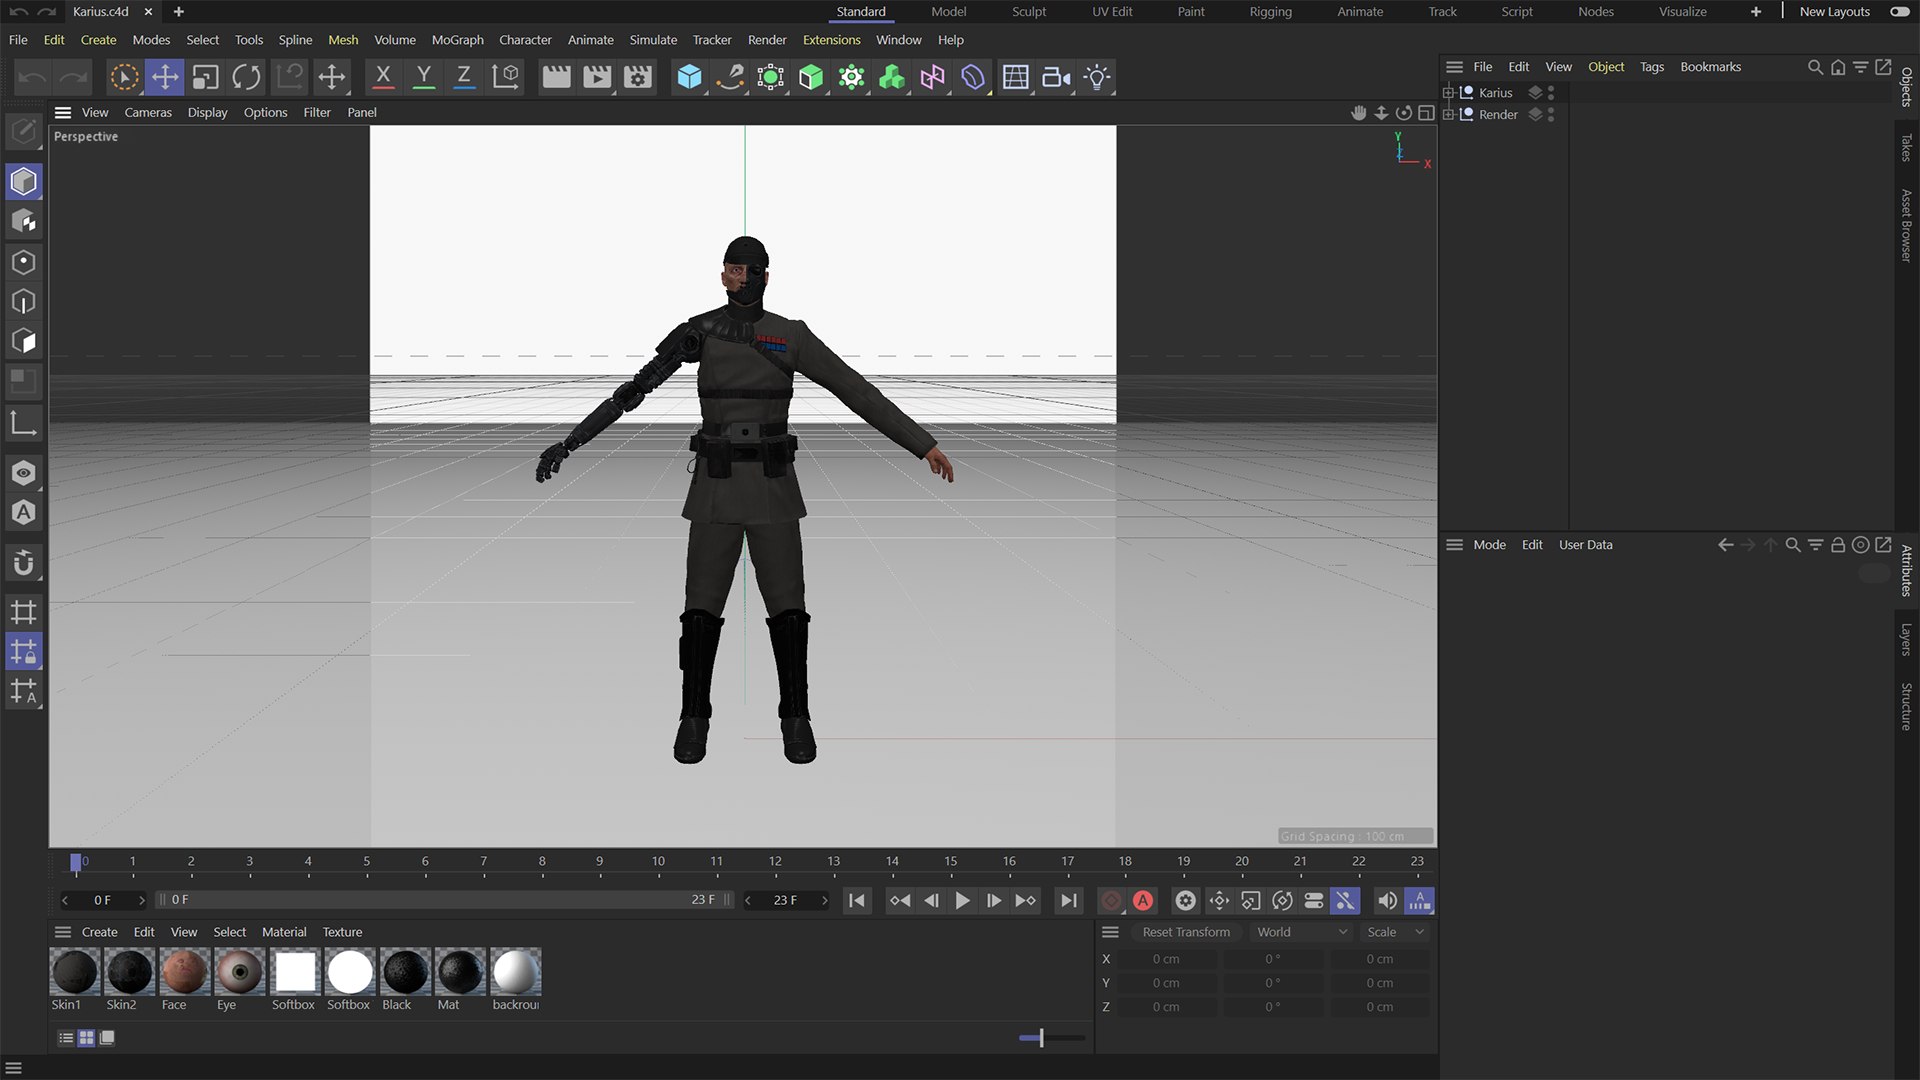The width and height of the screenshot is (1920, 1080).
Task: Add a Camera object
Action: pyautogui.click(x=1055, y=77)
